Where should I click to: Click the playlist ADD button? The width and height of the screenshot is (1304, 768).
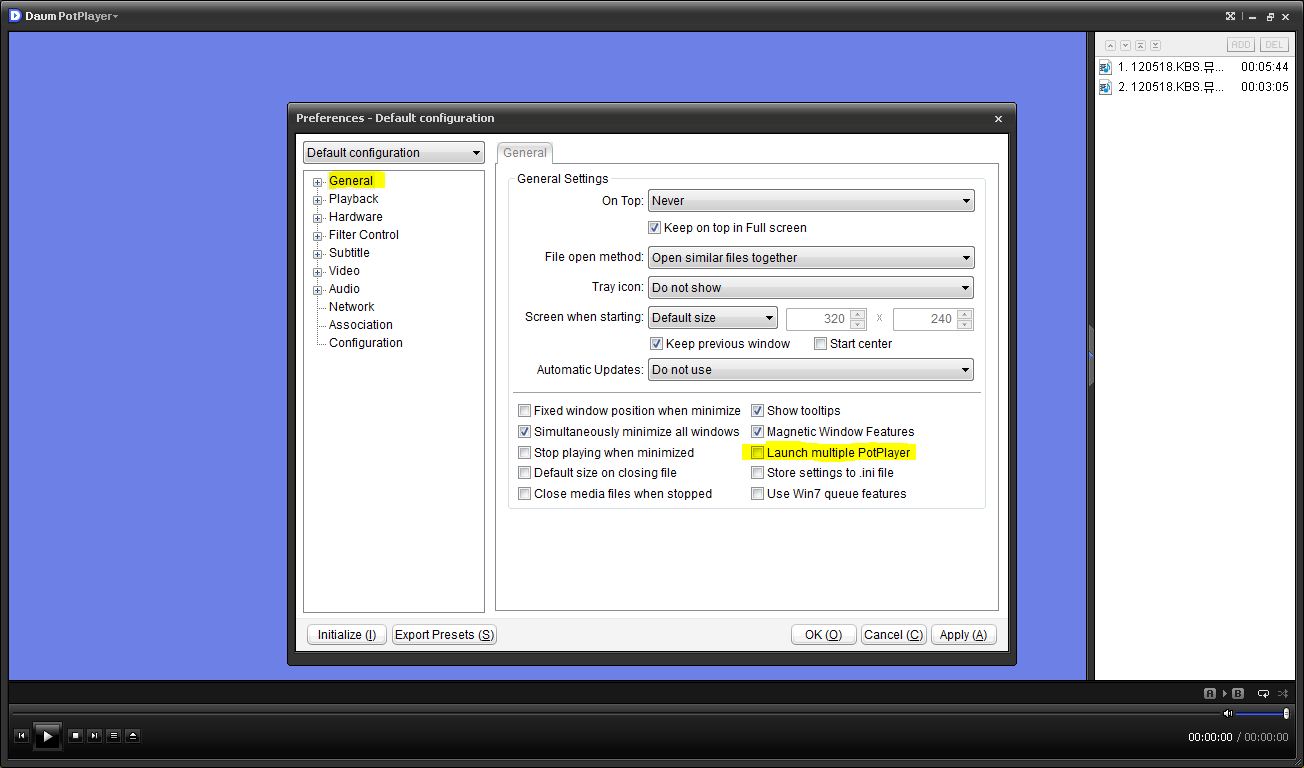[1241, 45]
